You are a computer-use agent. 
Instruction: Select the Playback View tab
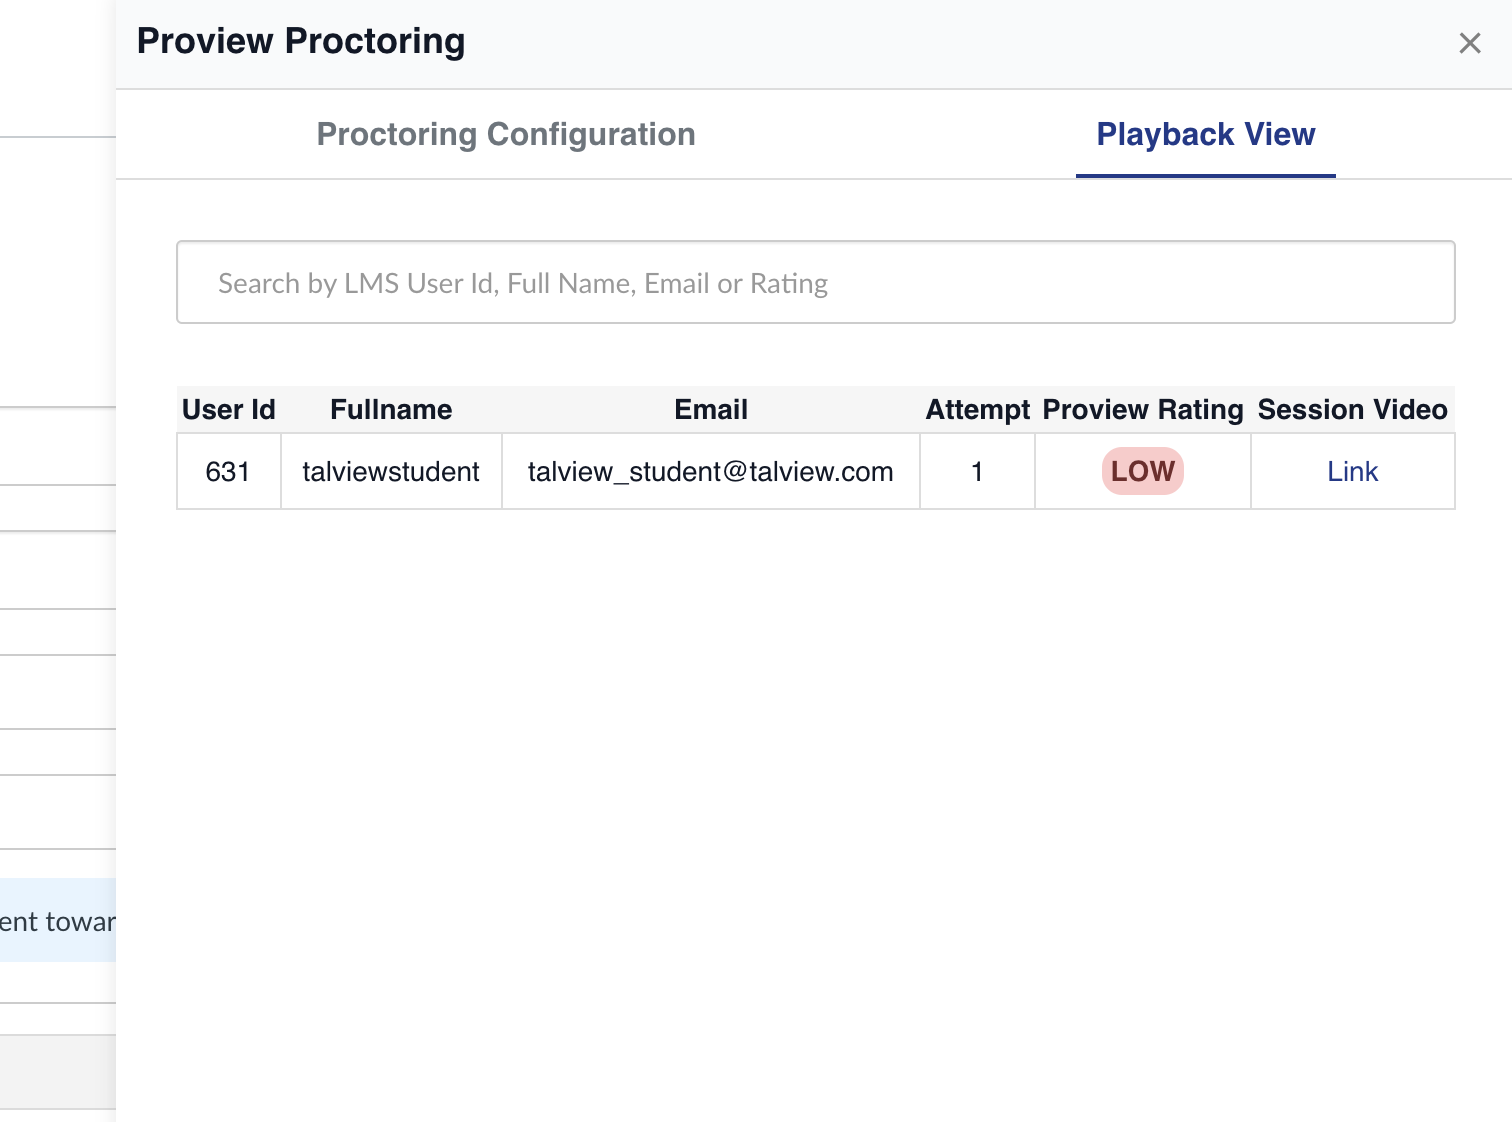(x=1206, y=134)
